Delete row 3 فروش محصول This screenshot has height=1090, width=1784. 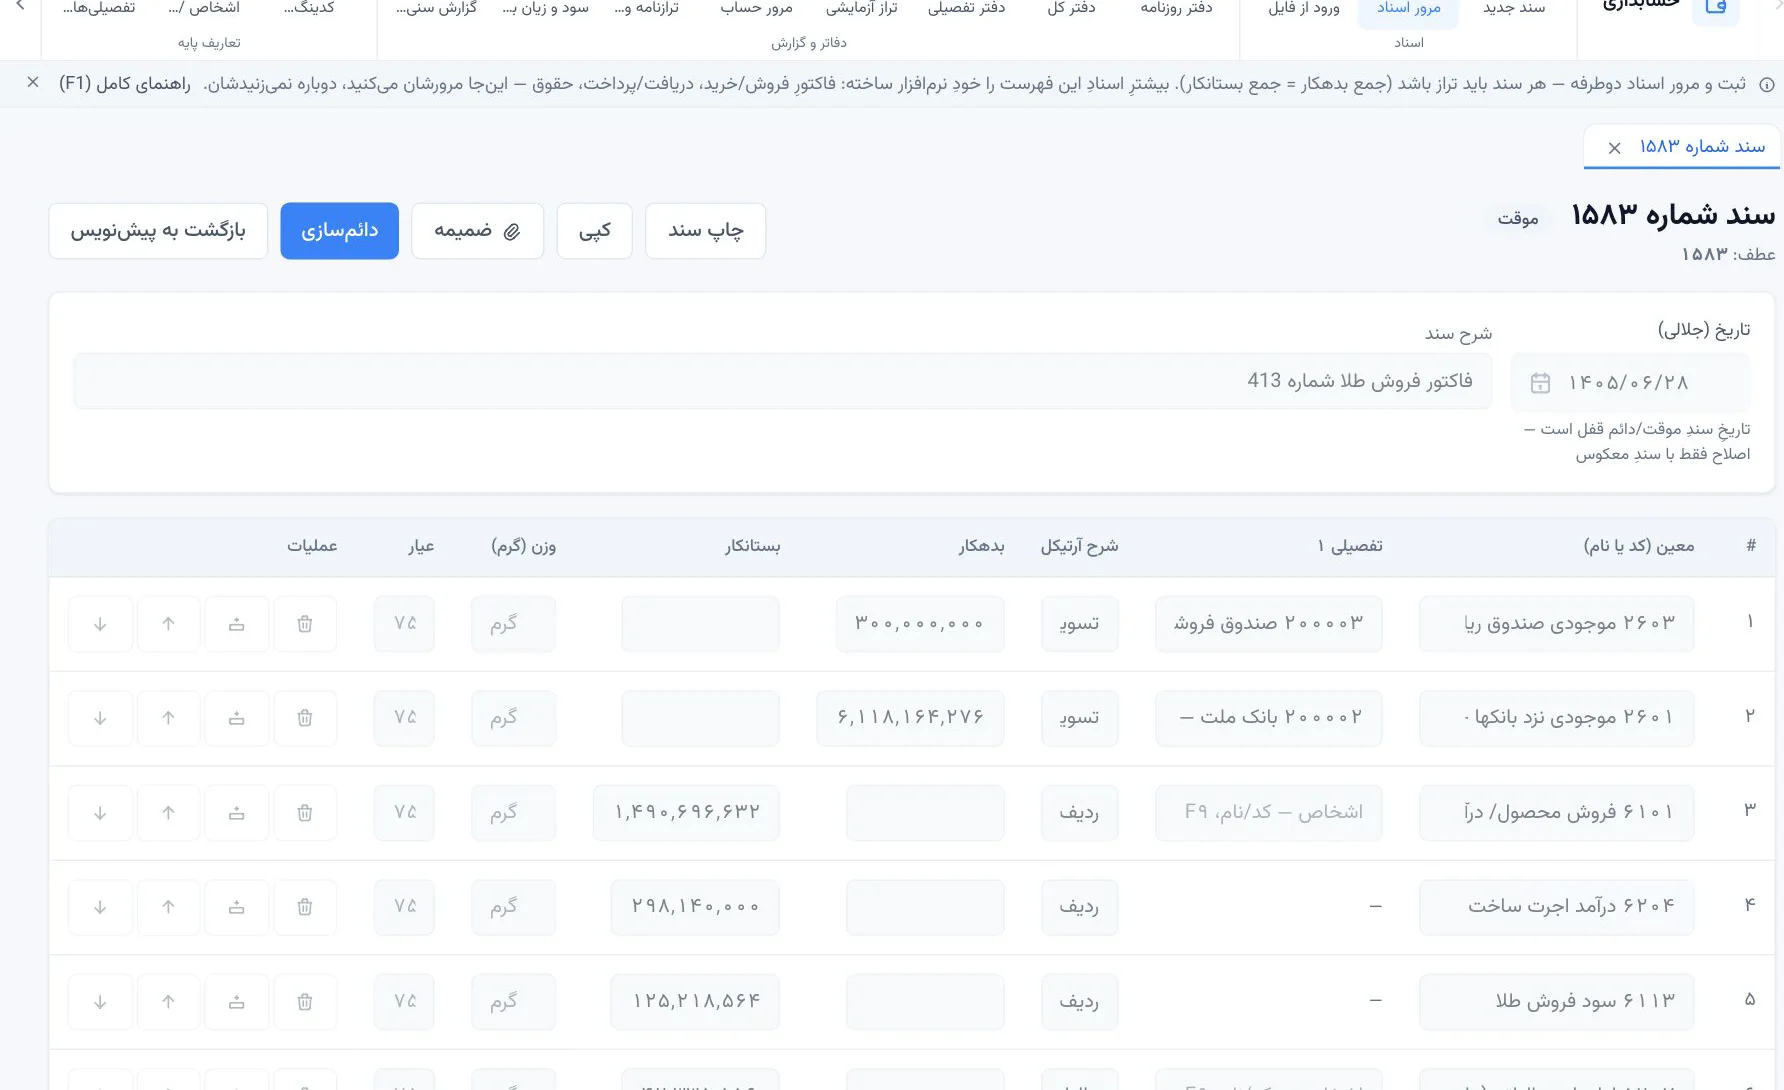(x=305, y=813)
